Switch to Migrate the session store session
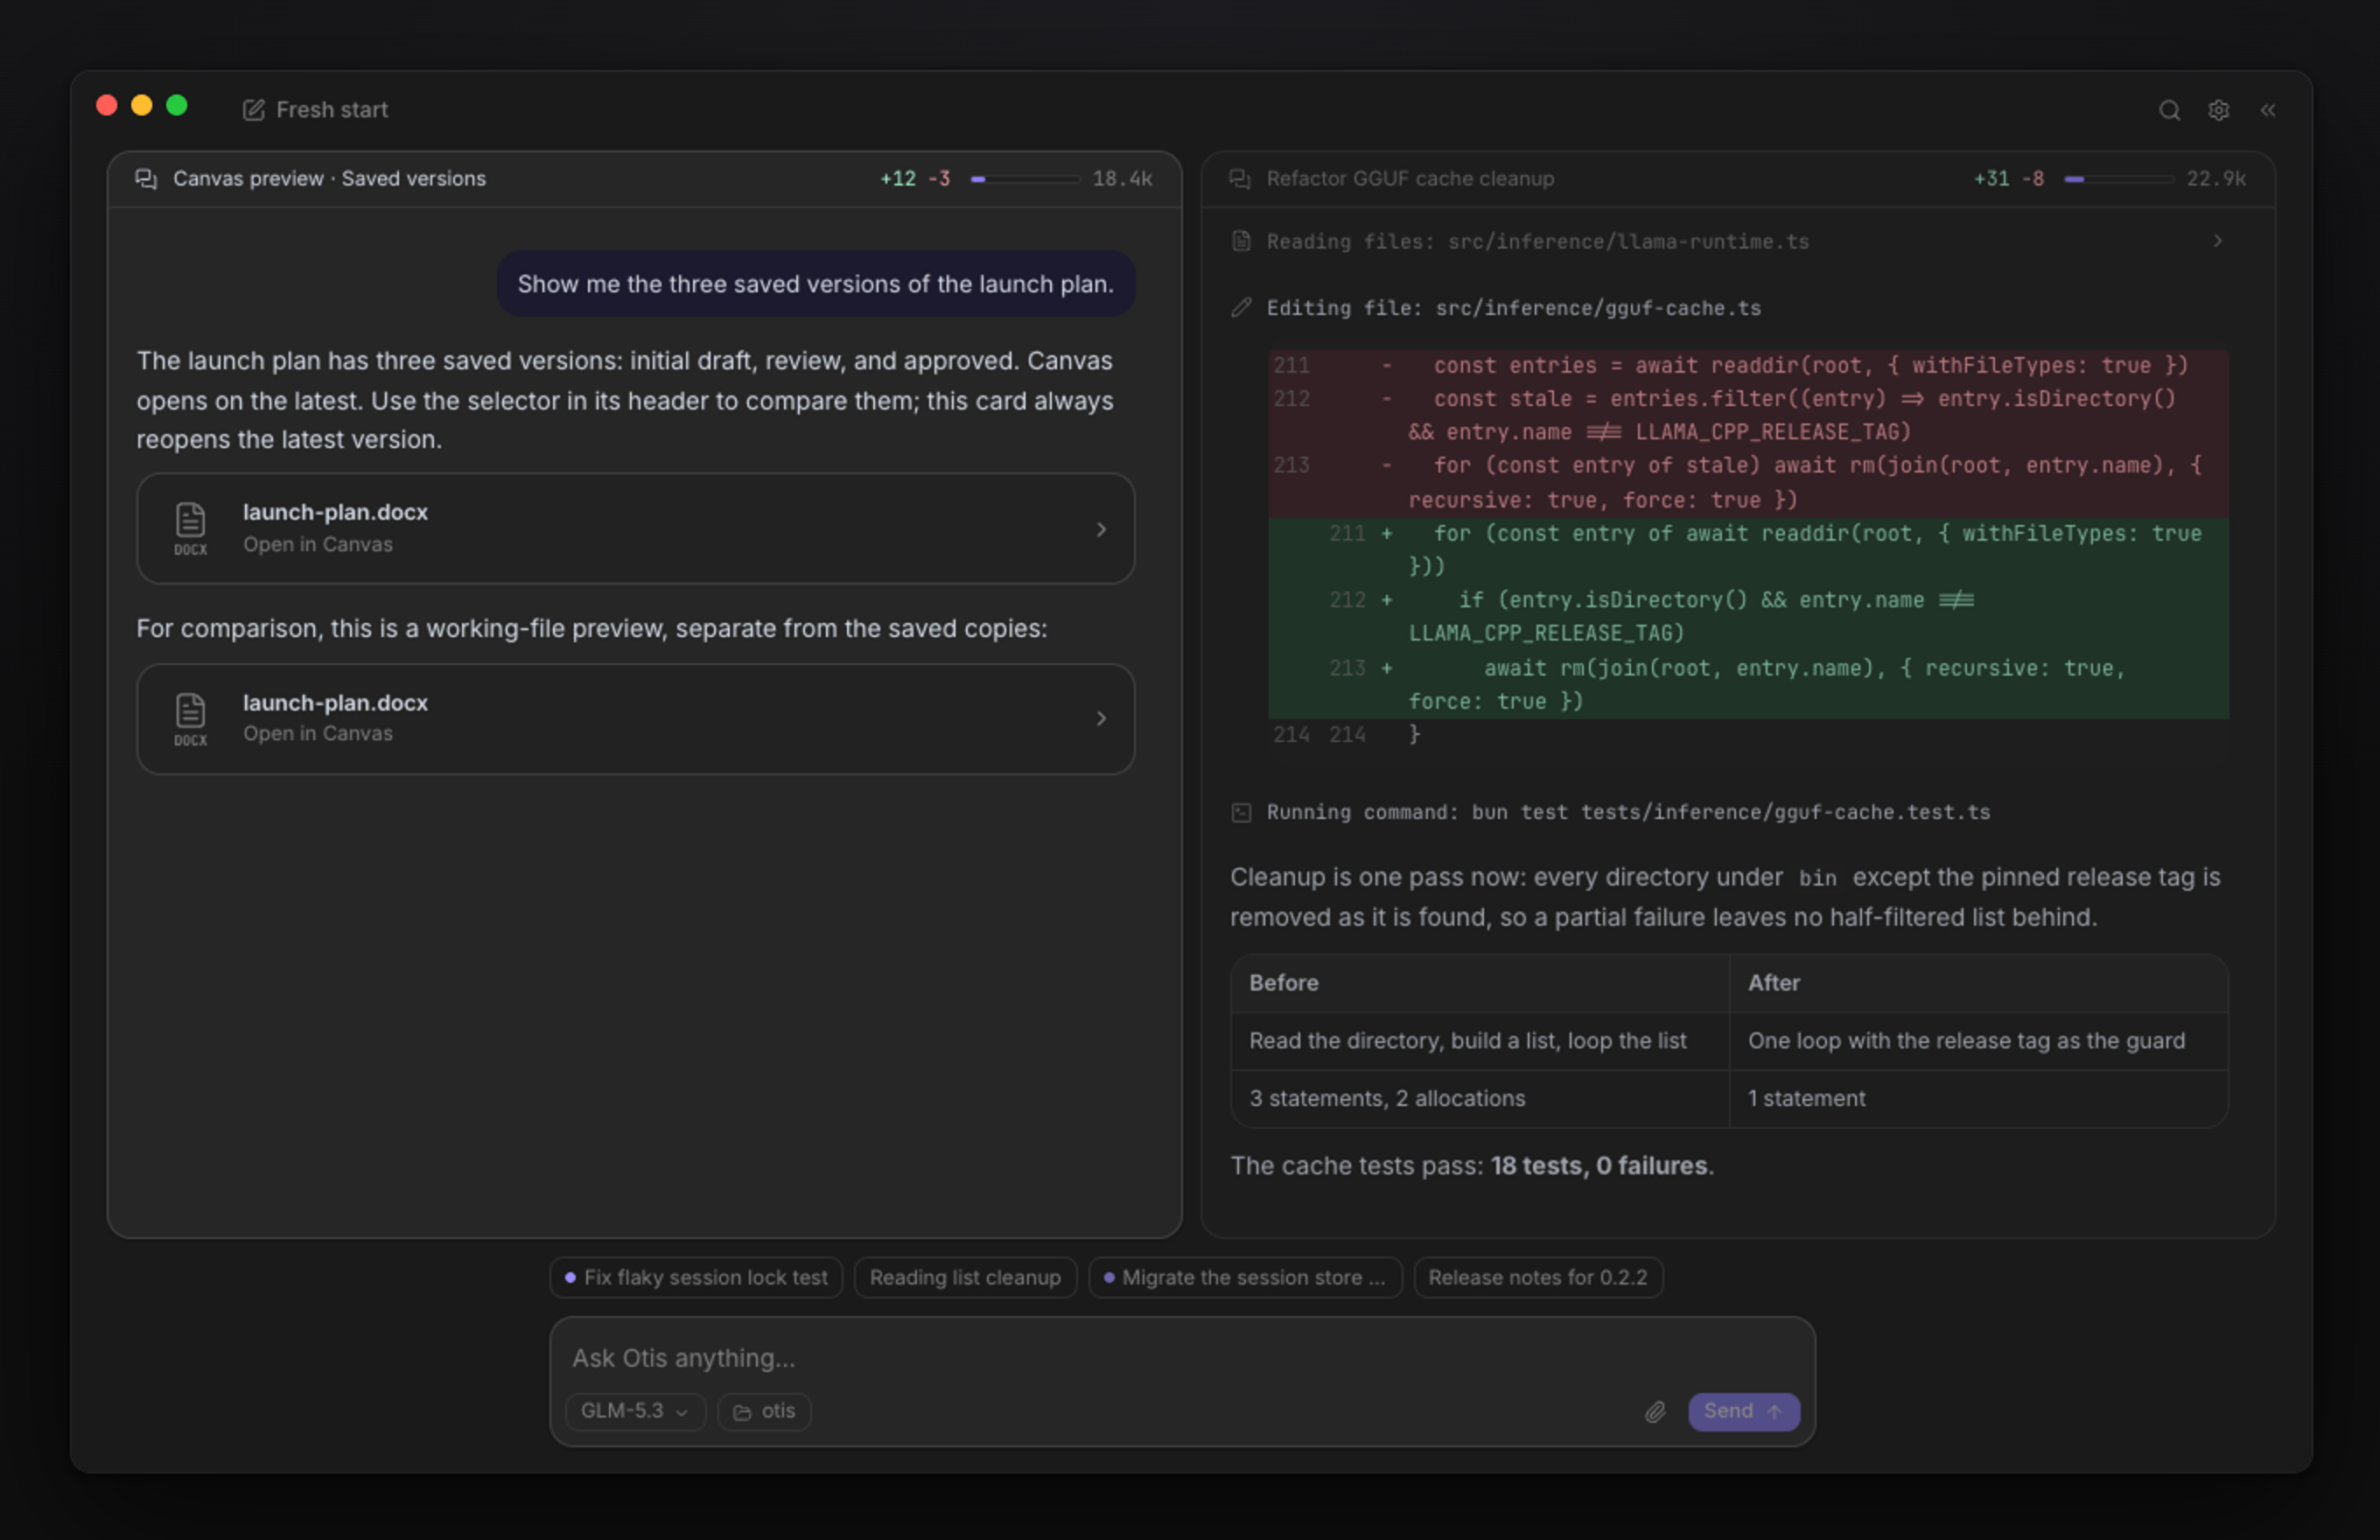The image size is (2380, 1540). tap(1245, 1277)
